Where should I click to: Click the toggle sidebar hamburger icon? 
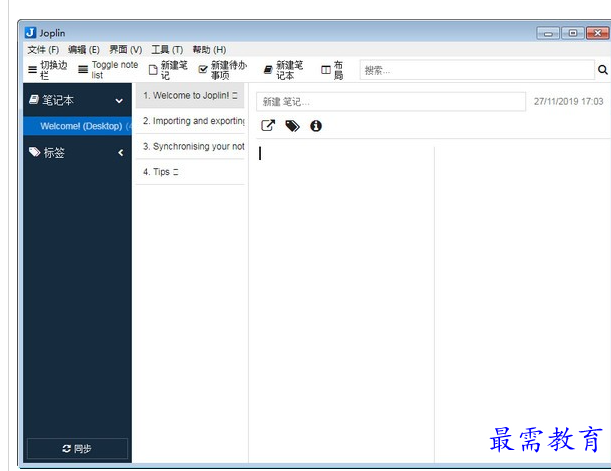pos(33,70)
